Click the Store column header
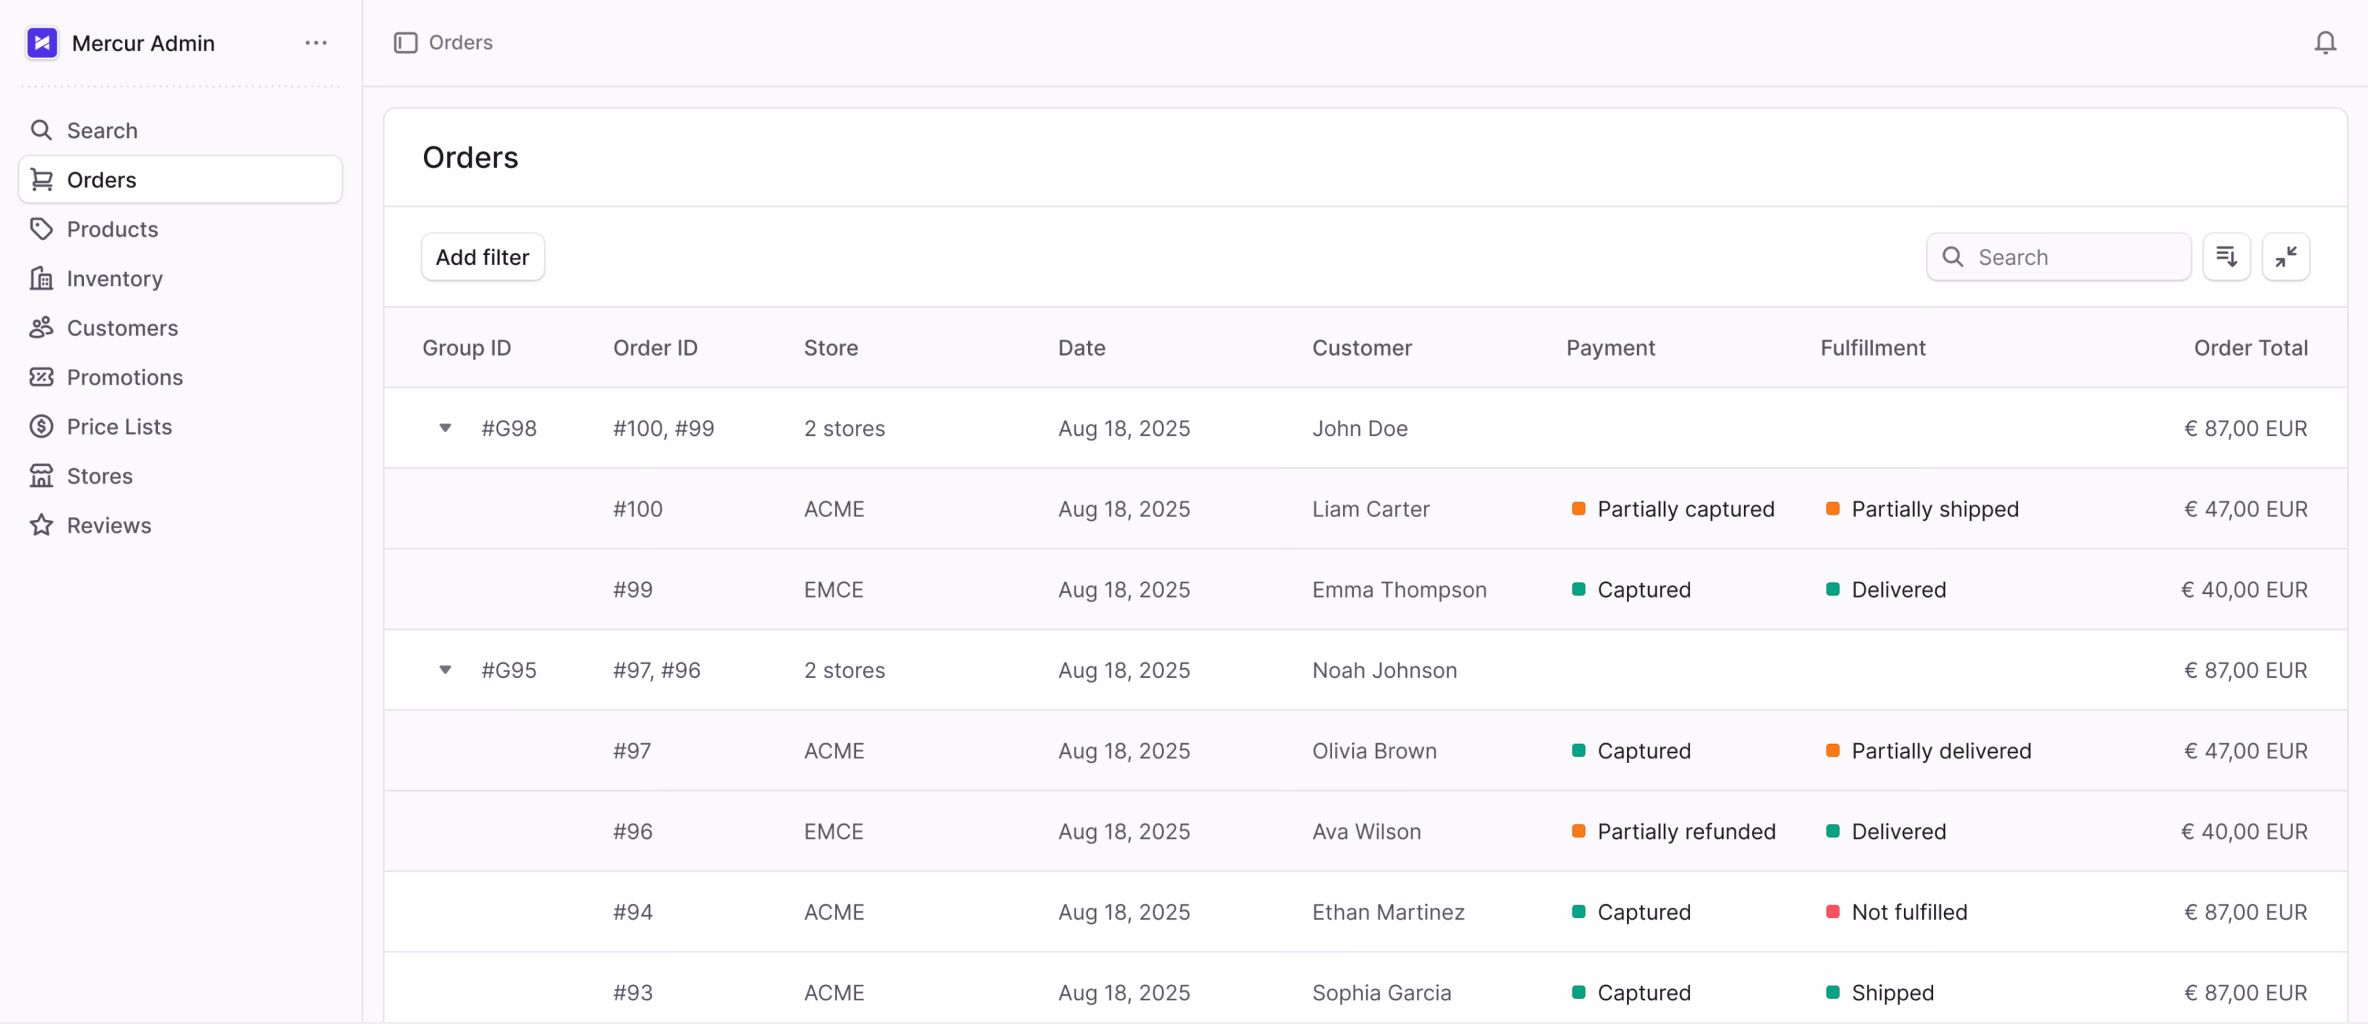This screenshot has height=1024, width=2368. 831,348
